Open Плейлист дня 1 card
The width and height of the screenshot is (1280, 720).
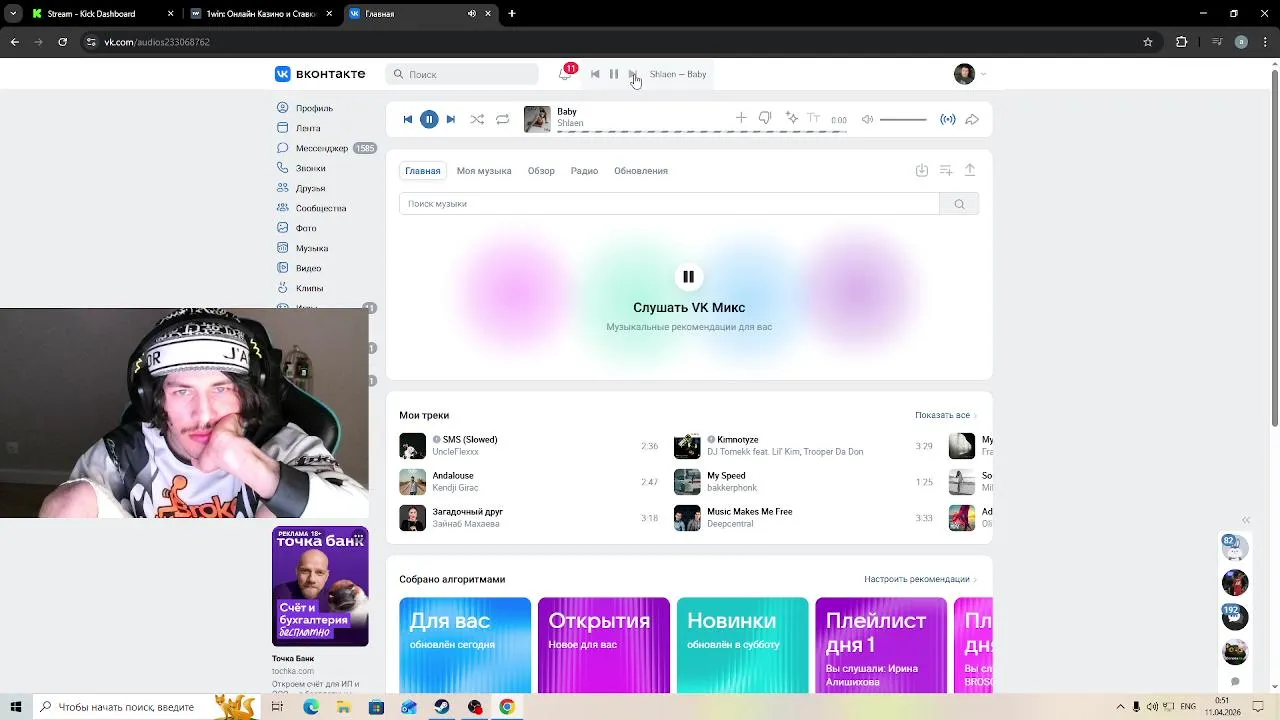click(881, 645)
